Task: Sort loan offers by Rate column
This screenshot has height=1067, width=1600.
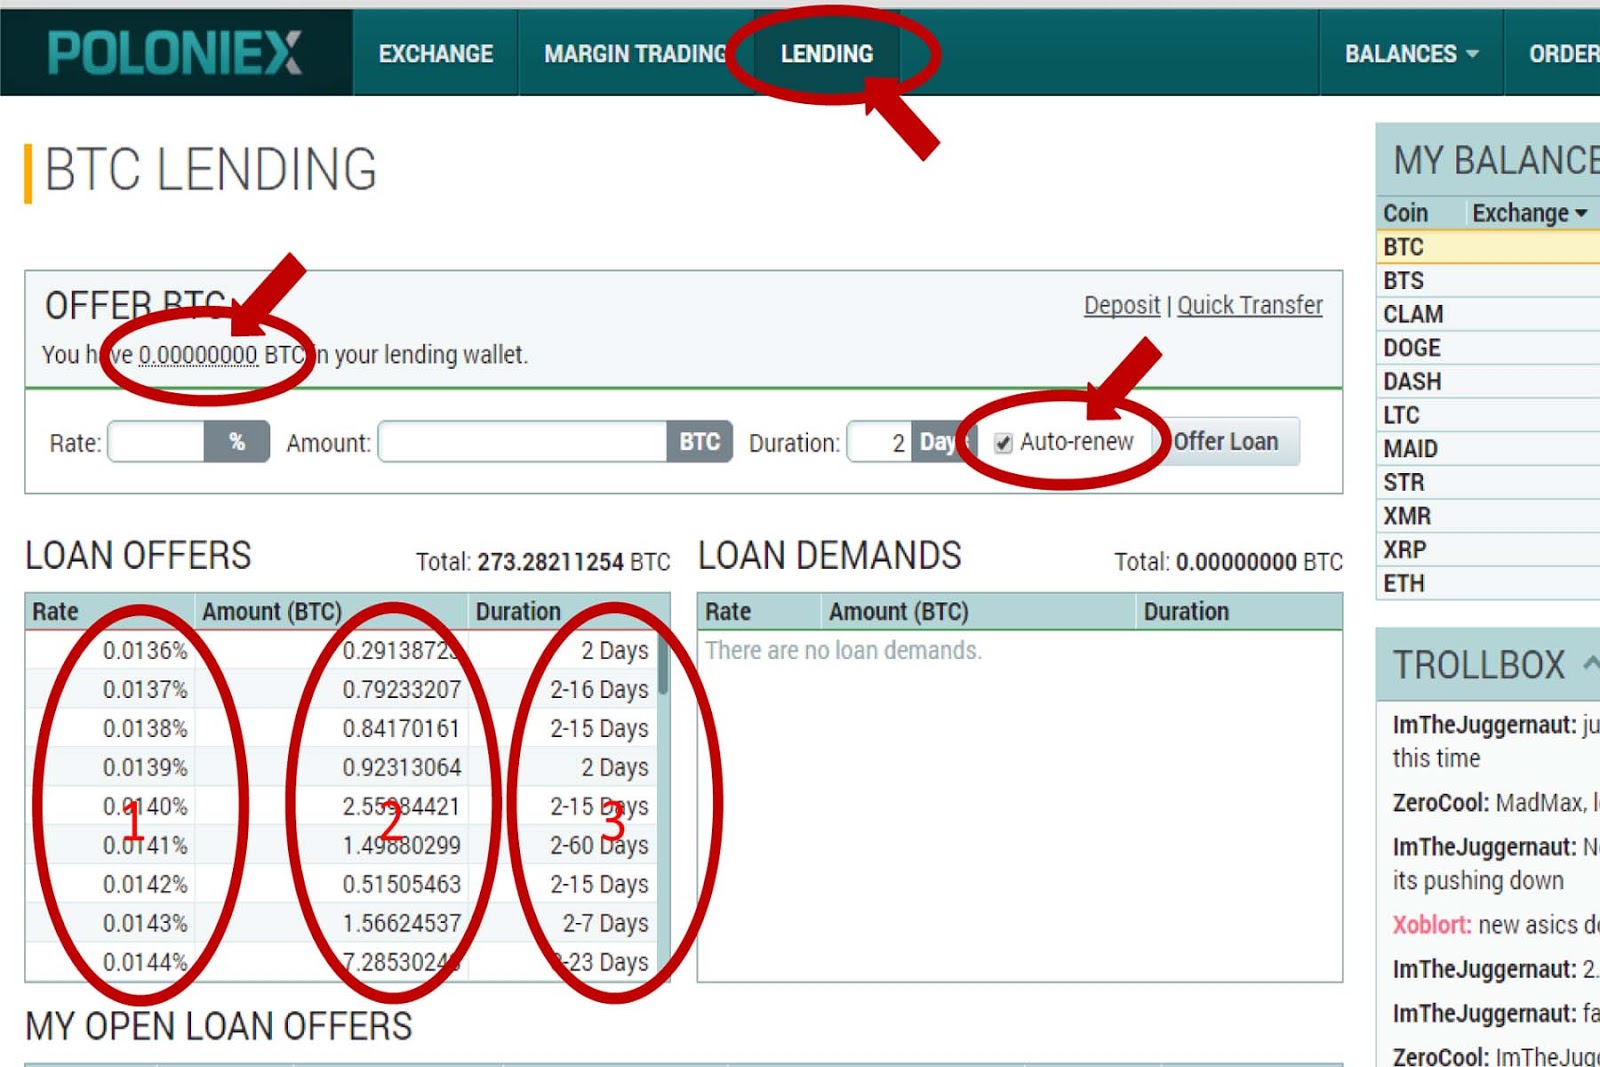Action: pos(55,611)
